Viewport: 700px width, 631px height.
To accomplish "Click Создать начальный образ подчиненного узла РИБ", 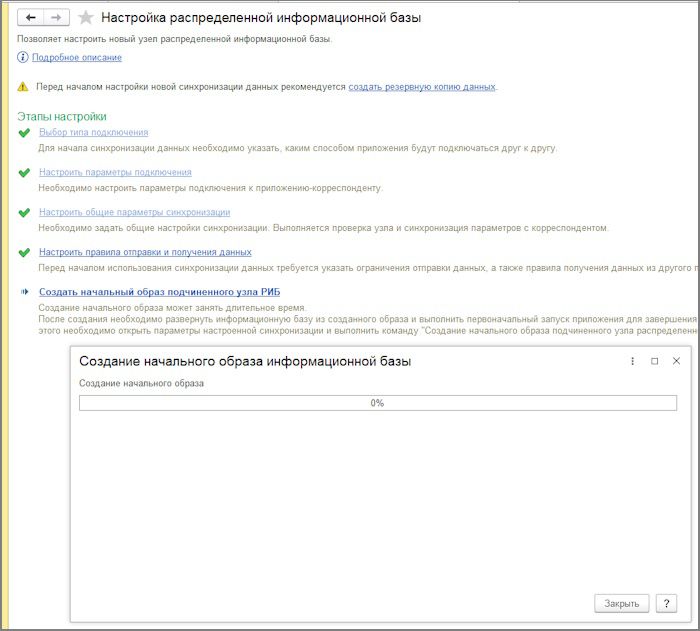I will pos(159,292).
